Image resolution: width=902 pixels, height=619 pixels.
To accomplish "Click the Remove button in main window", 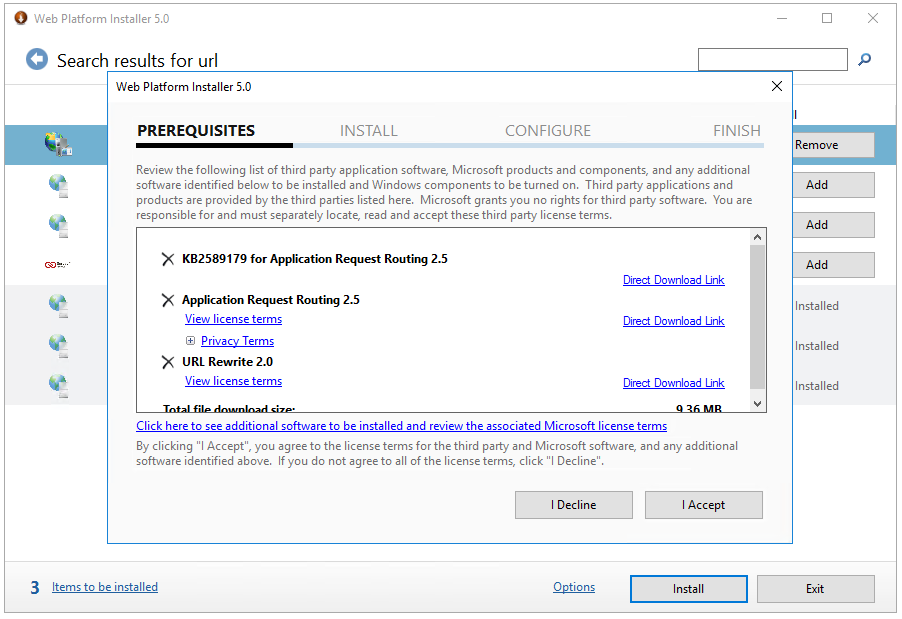I will point(833,145).
